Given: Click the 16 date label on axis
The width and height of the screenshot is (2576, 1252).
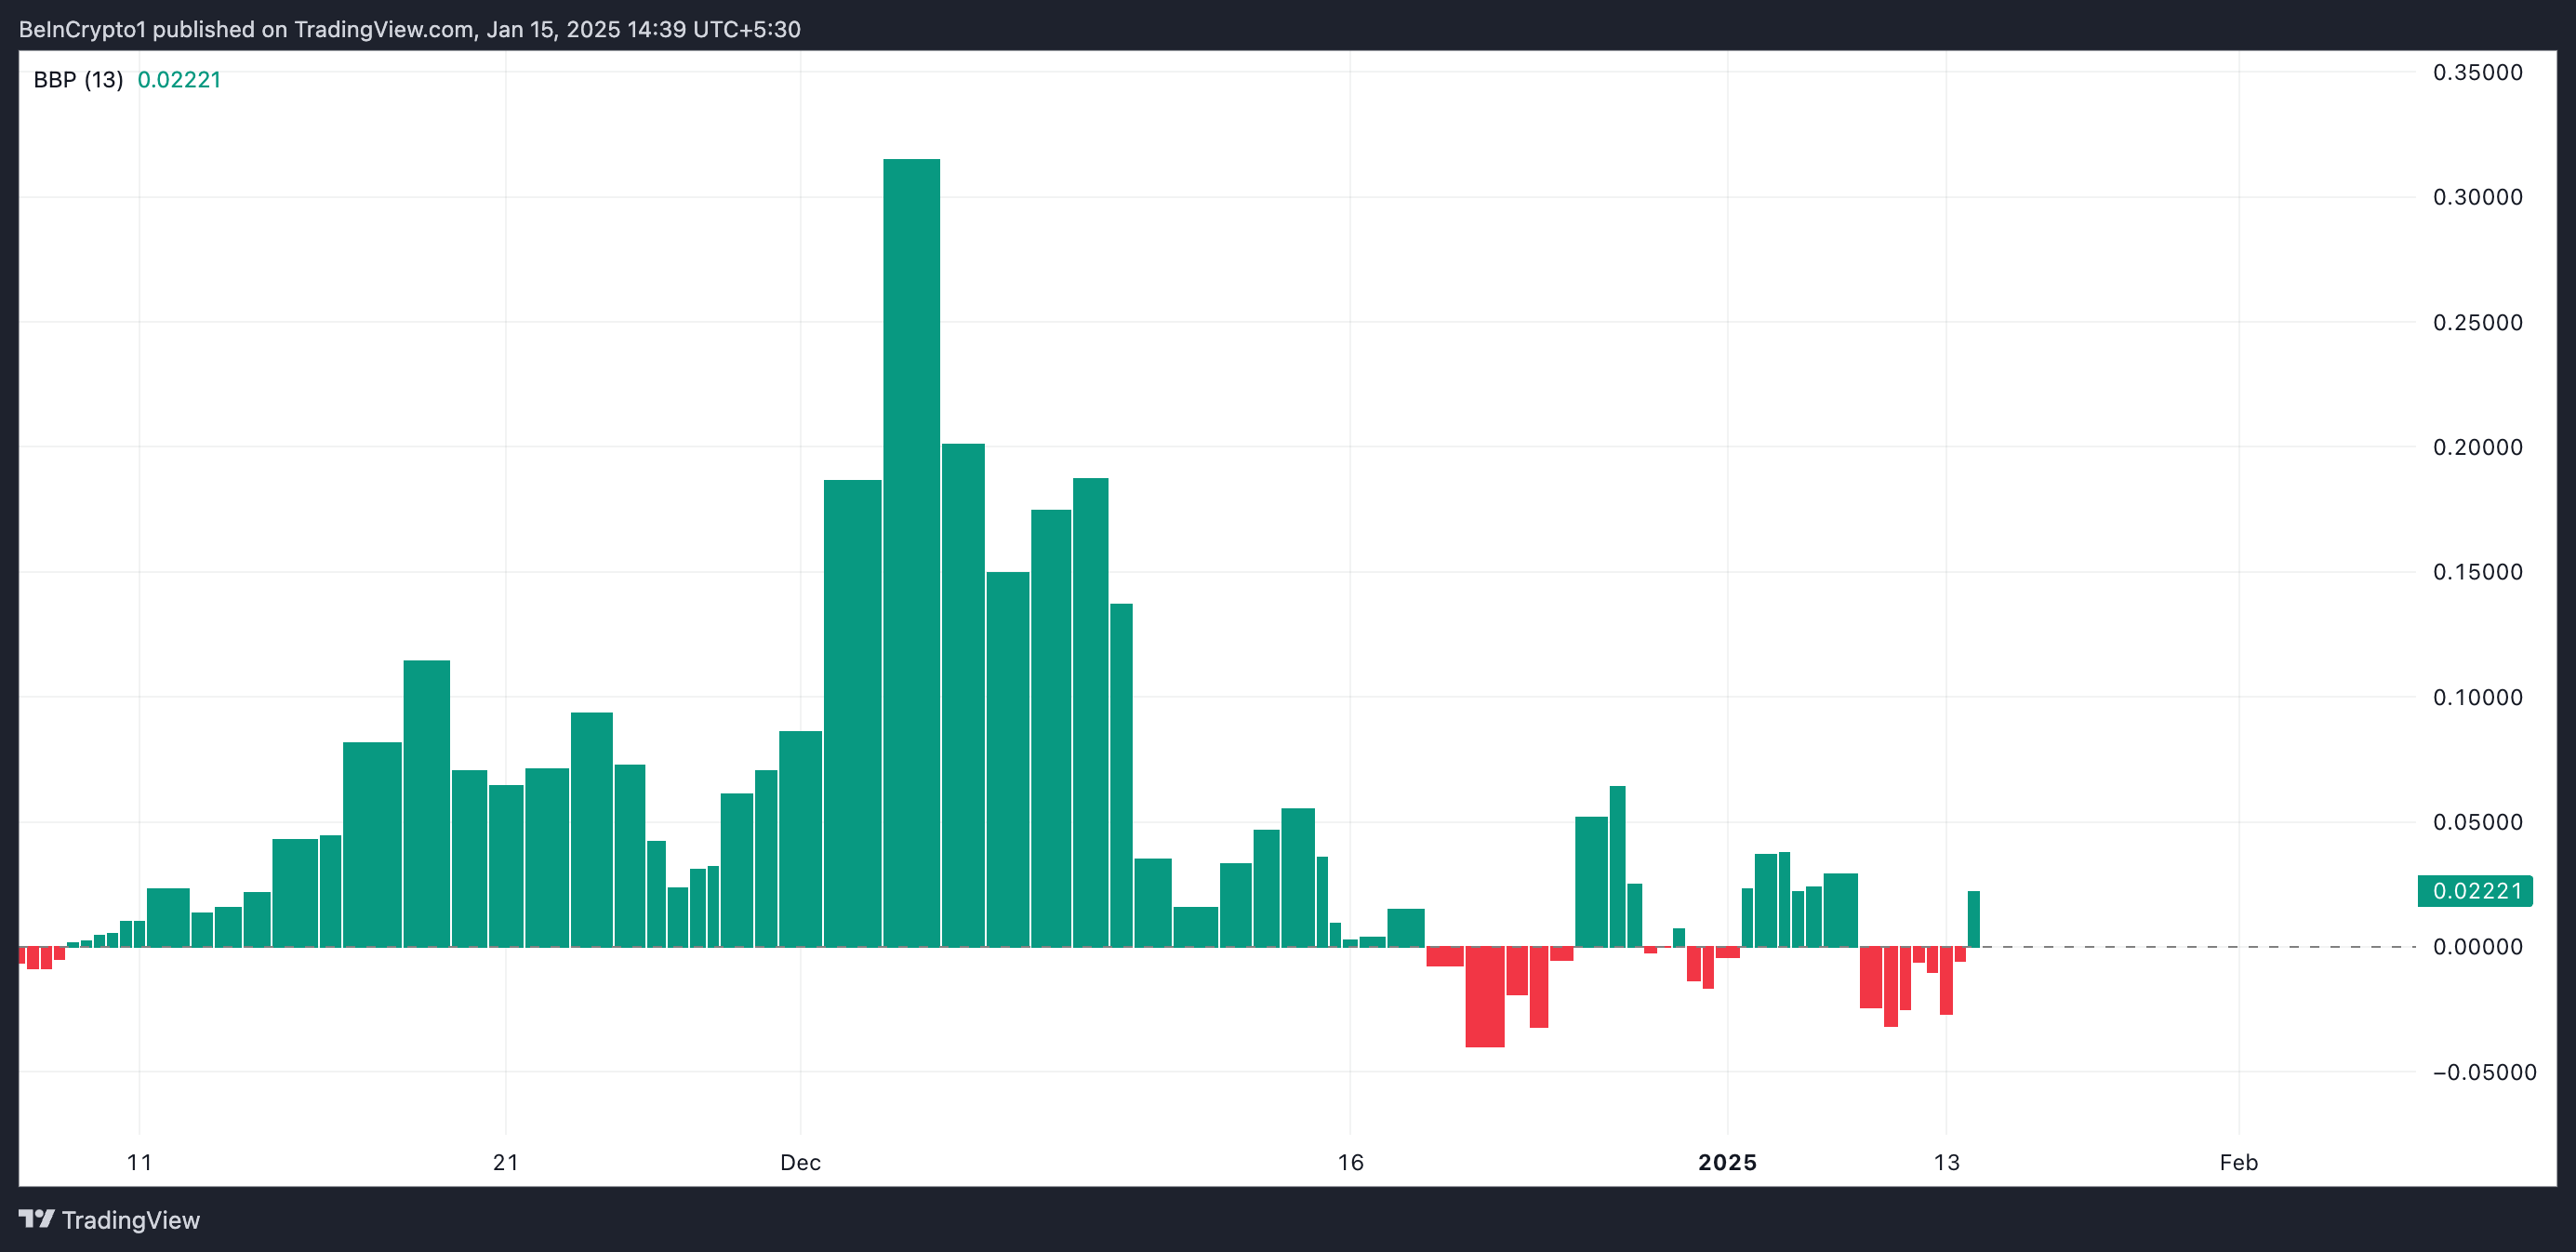Looking at the screenshot, I should (1350, 1162).
